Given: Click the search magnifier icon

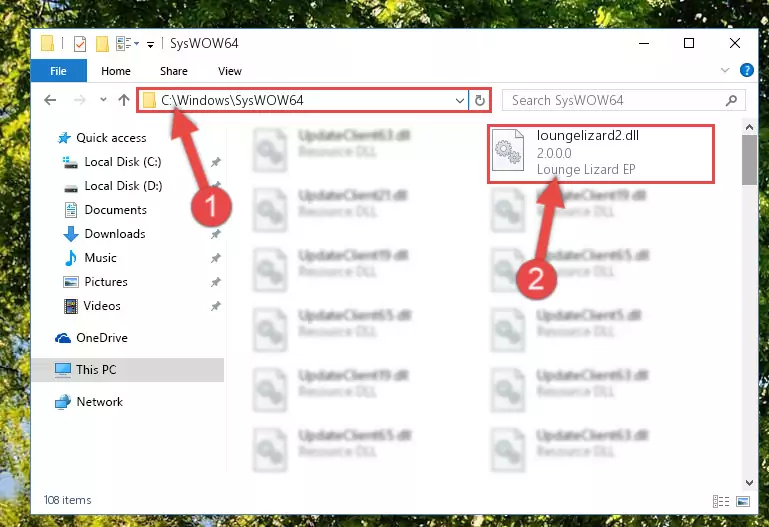Looking at the screenshot, I should coord(731,100).
